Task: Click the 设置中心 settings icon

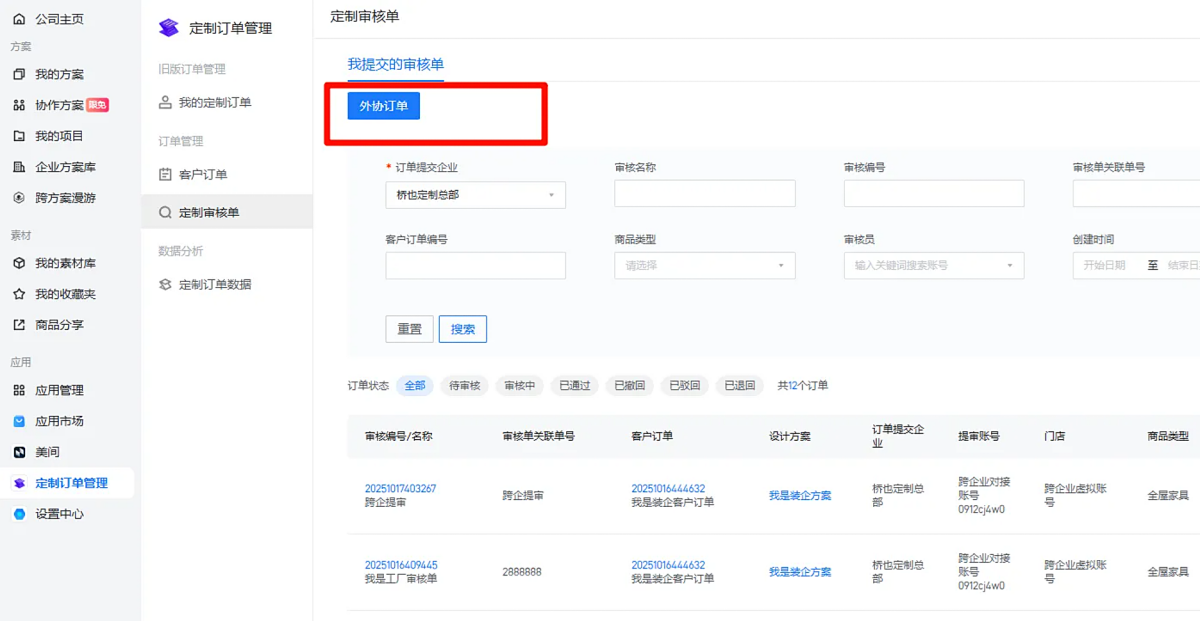Action: 19,514
